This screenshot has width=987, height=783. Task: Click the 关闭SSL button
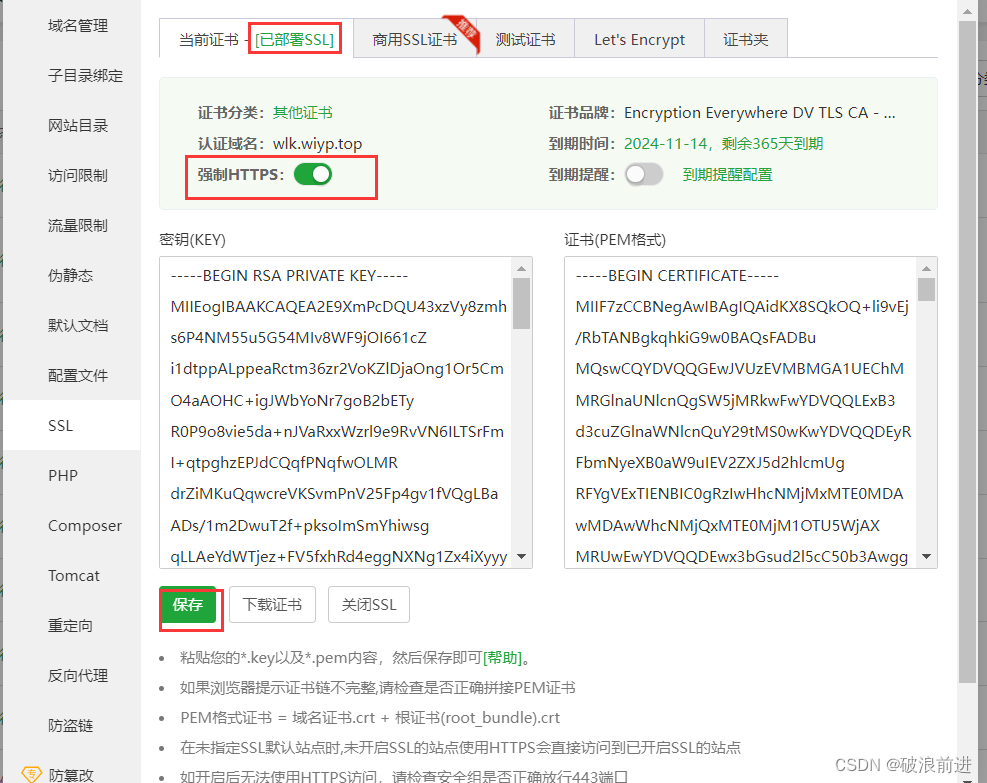click(x=368, y=604)
